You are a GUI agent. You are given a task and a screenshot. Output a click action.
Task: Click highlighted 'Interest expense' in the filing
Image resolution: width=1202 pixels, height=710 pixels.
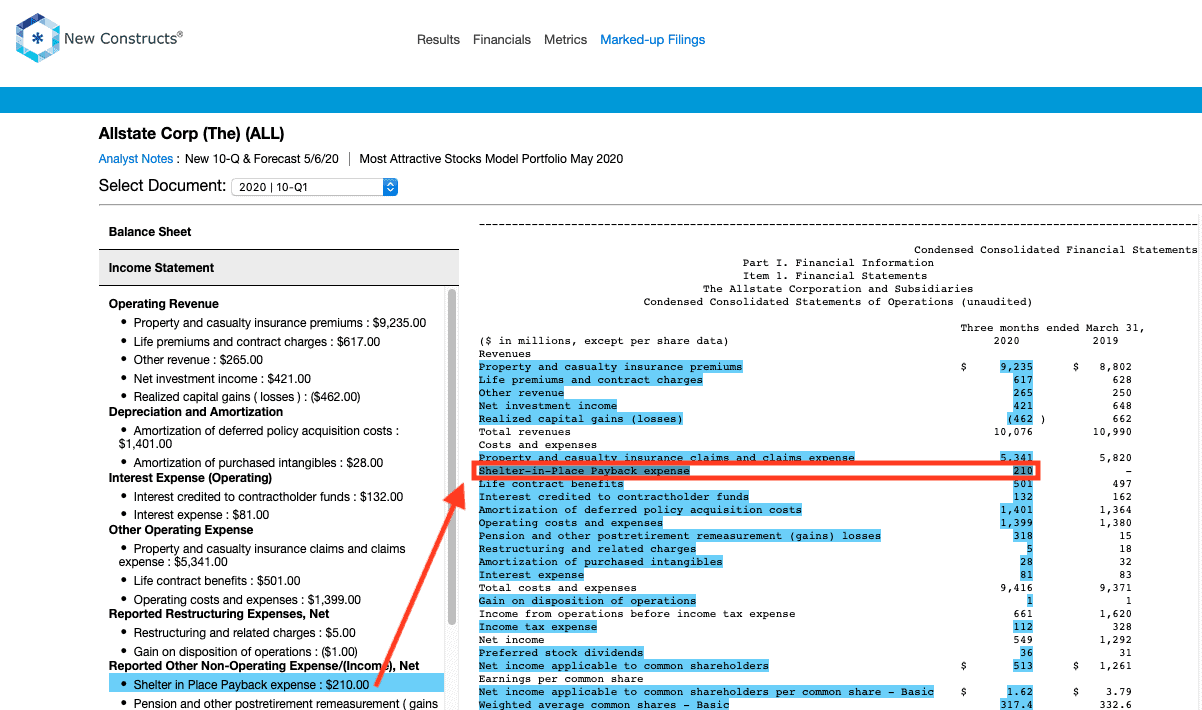tap(531, 575)
